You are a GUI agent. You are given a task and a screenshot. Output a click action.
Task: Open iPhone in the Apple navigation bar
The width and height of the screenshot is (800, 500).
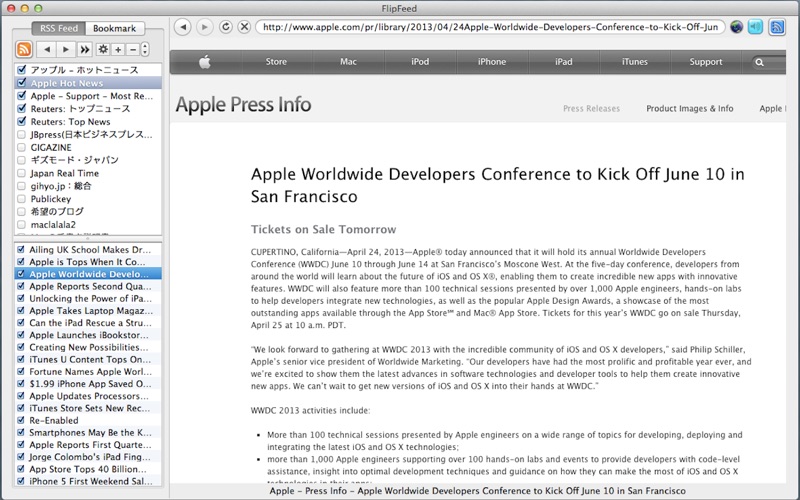click(492, 62)
